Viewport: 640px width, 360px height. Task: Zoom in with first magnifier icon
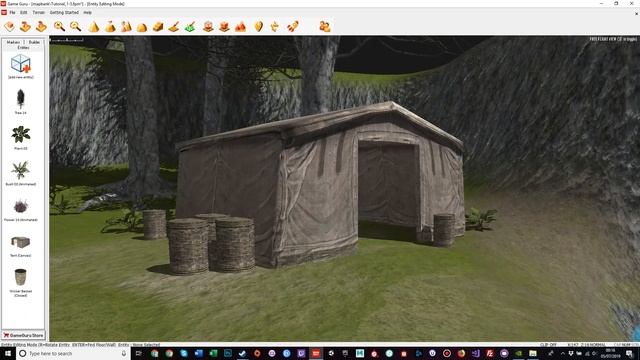pos(60,27)
